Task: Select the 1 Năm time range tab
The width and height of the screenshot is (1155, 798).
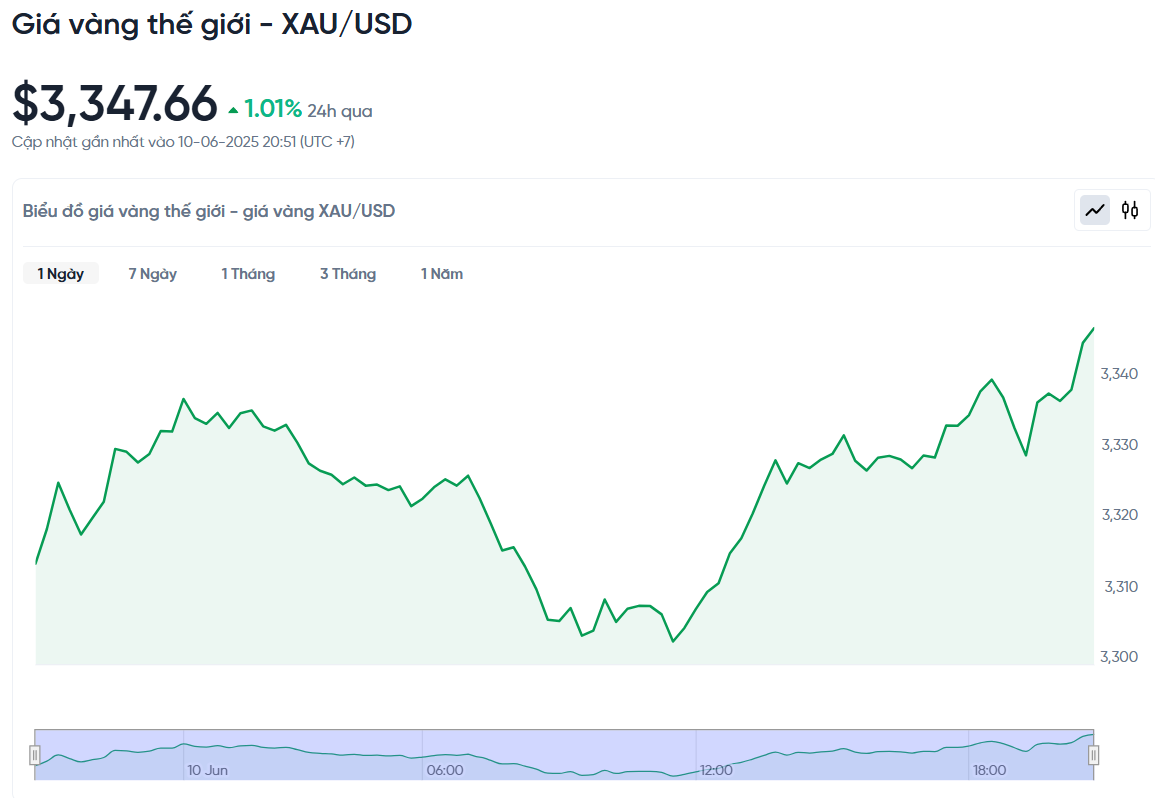Action: pos(442,274)
